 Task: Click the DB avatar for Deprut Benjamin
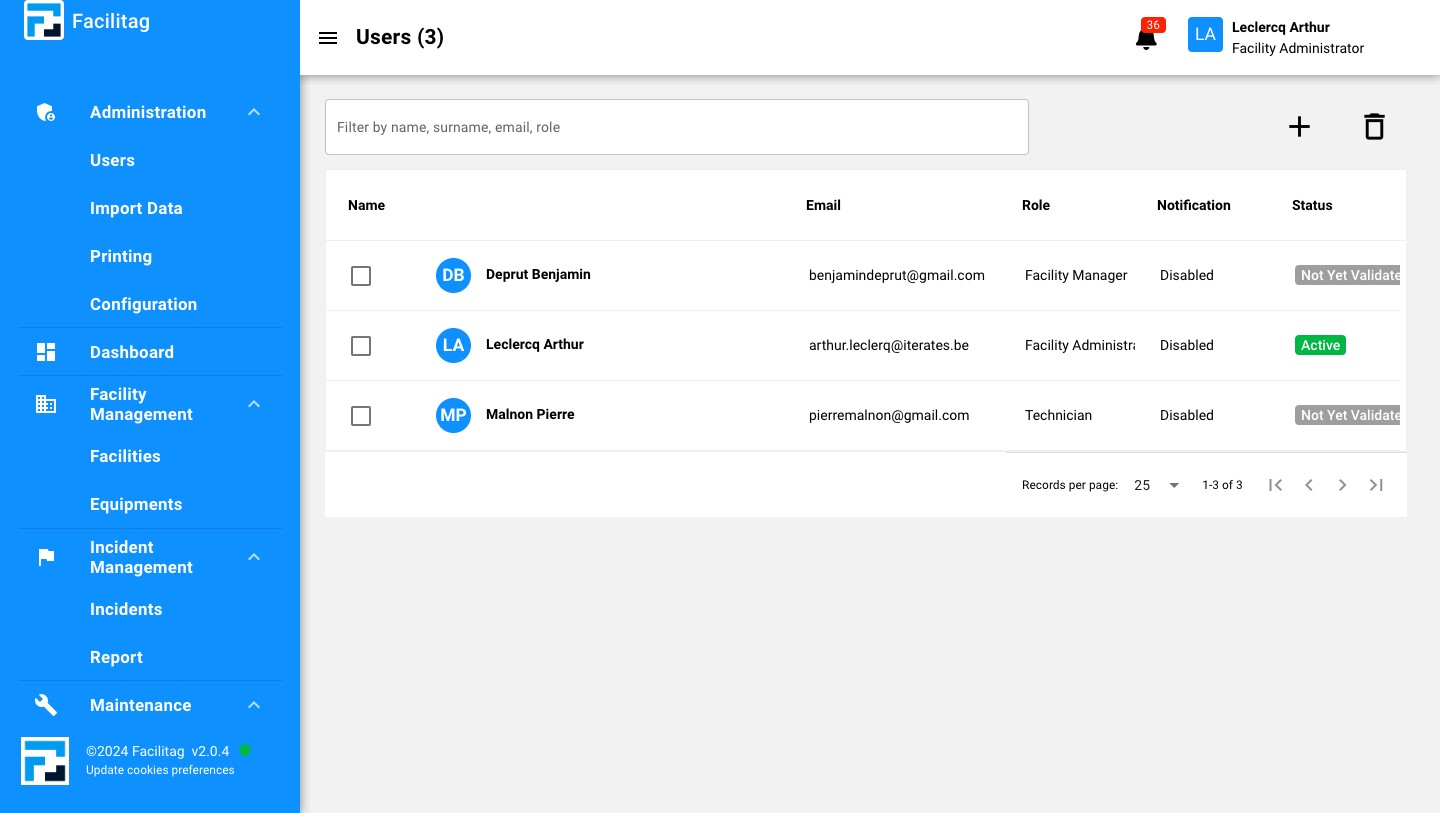pyautogui.click(x=453, y=275)
